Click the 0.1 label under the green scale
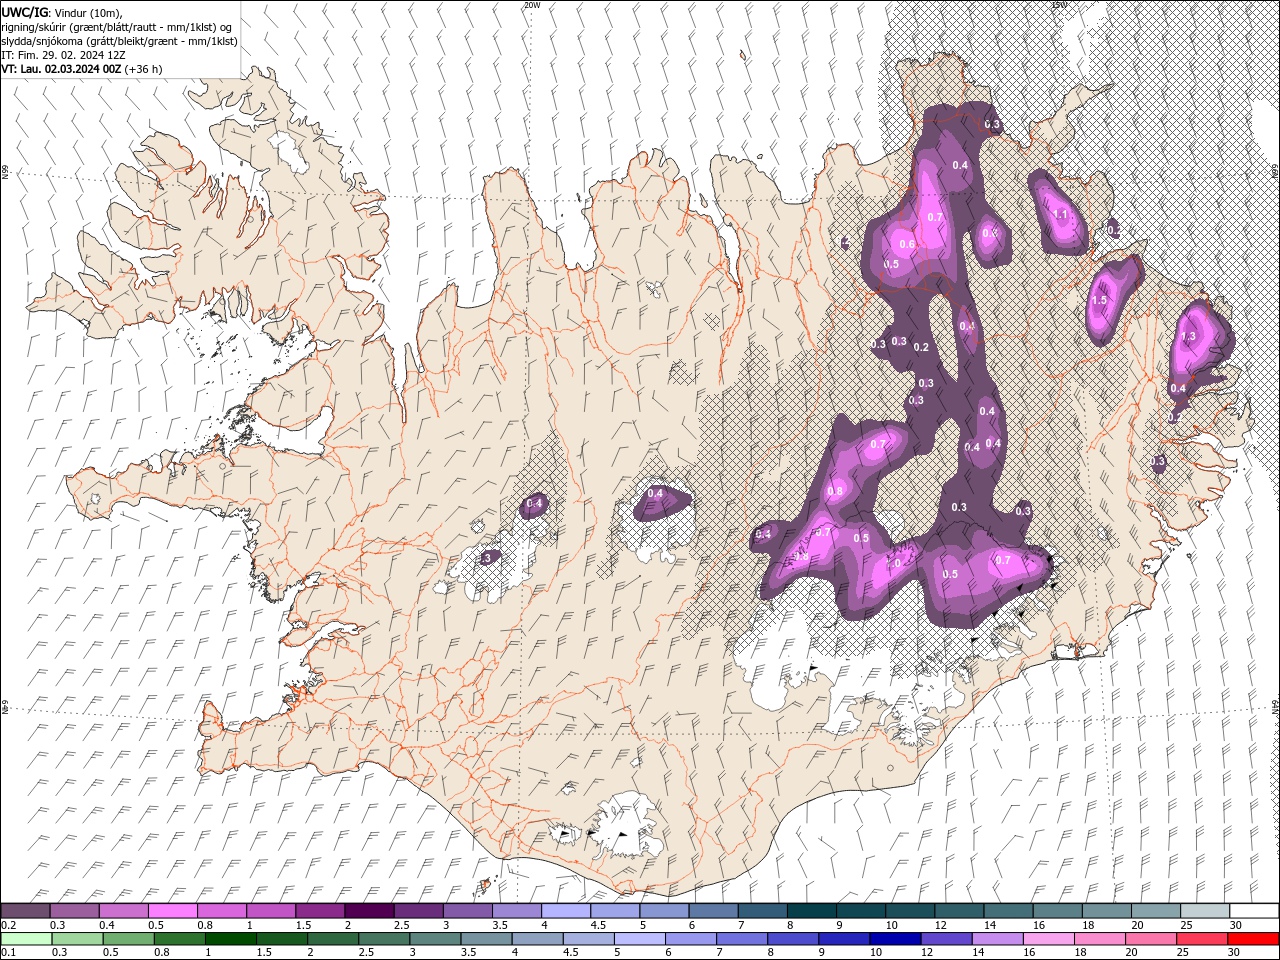The image size is (1280, 960). coord(8,953)
